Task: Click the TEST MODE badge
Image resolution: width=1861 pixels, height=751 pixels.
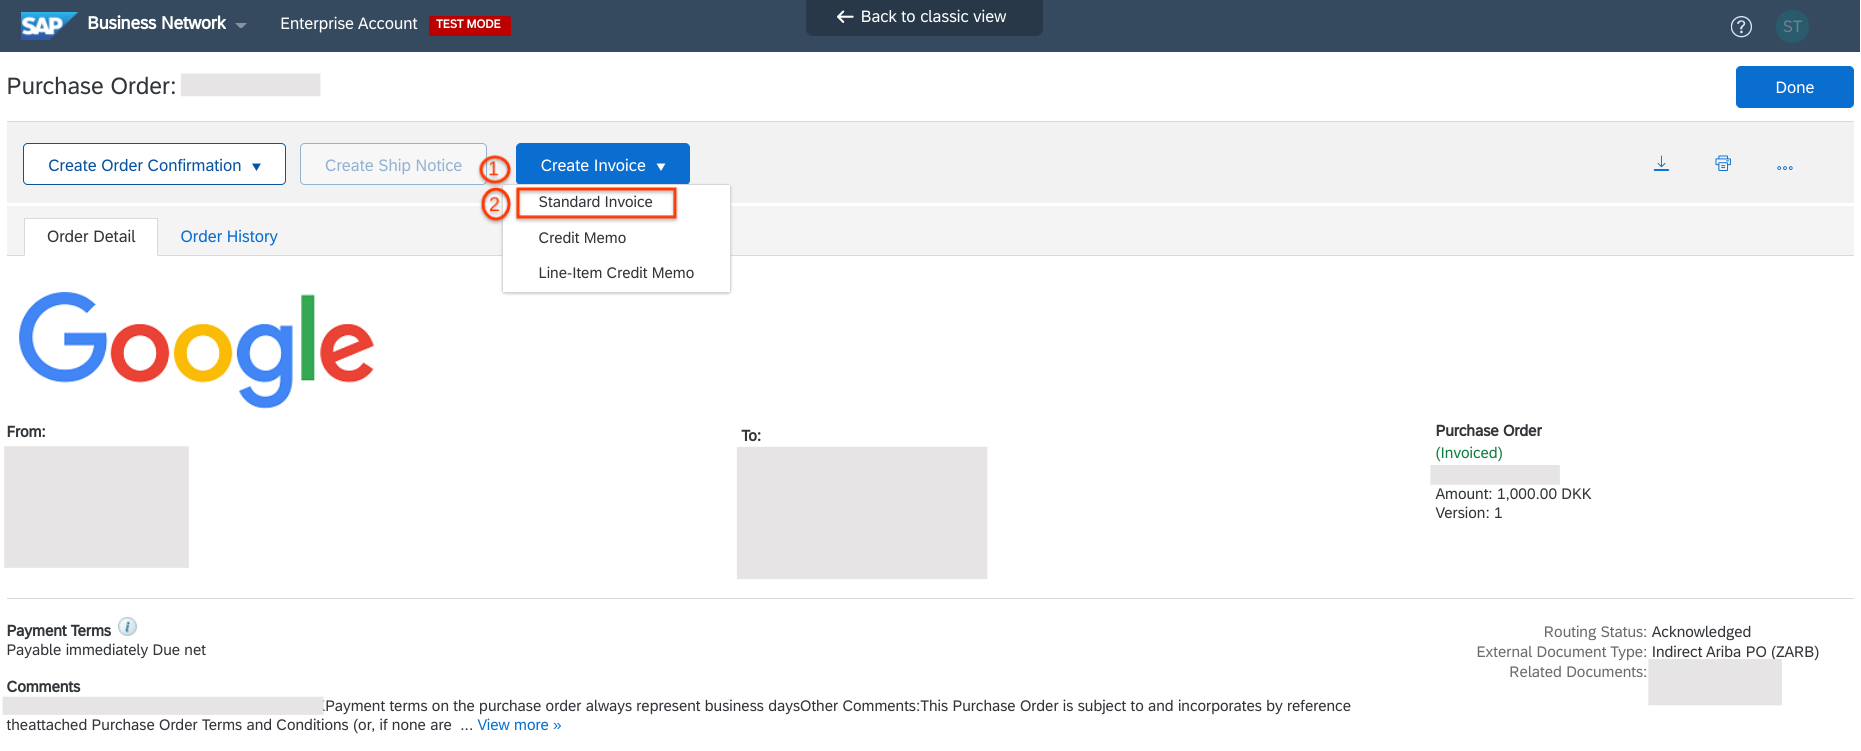Action: coord(469,24)
